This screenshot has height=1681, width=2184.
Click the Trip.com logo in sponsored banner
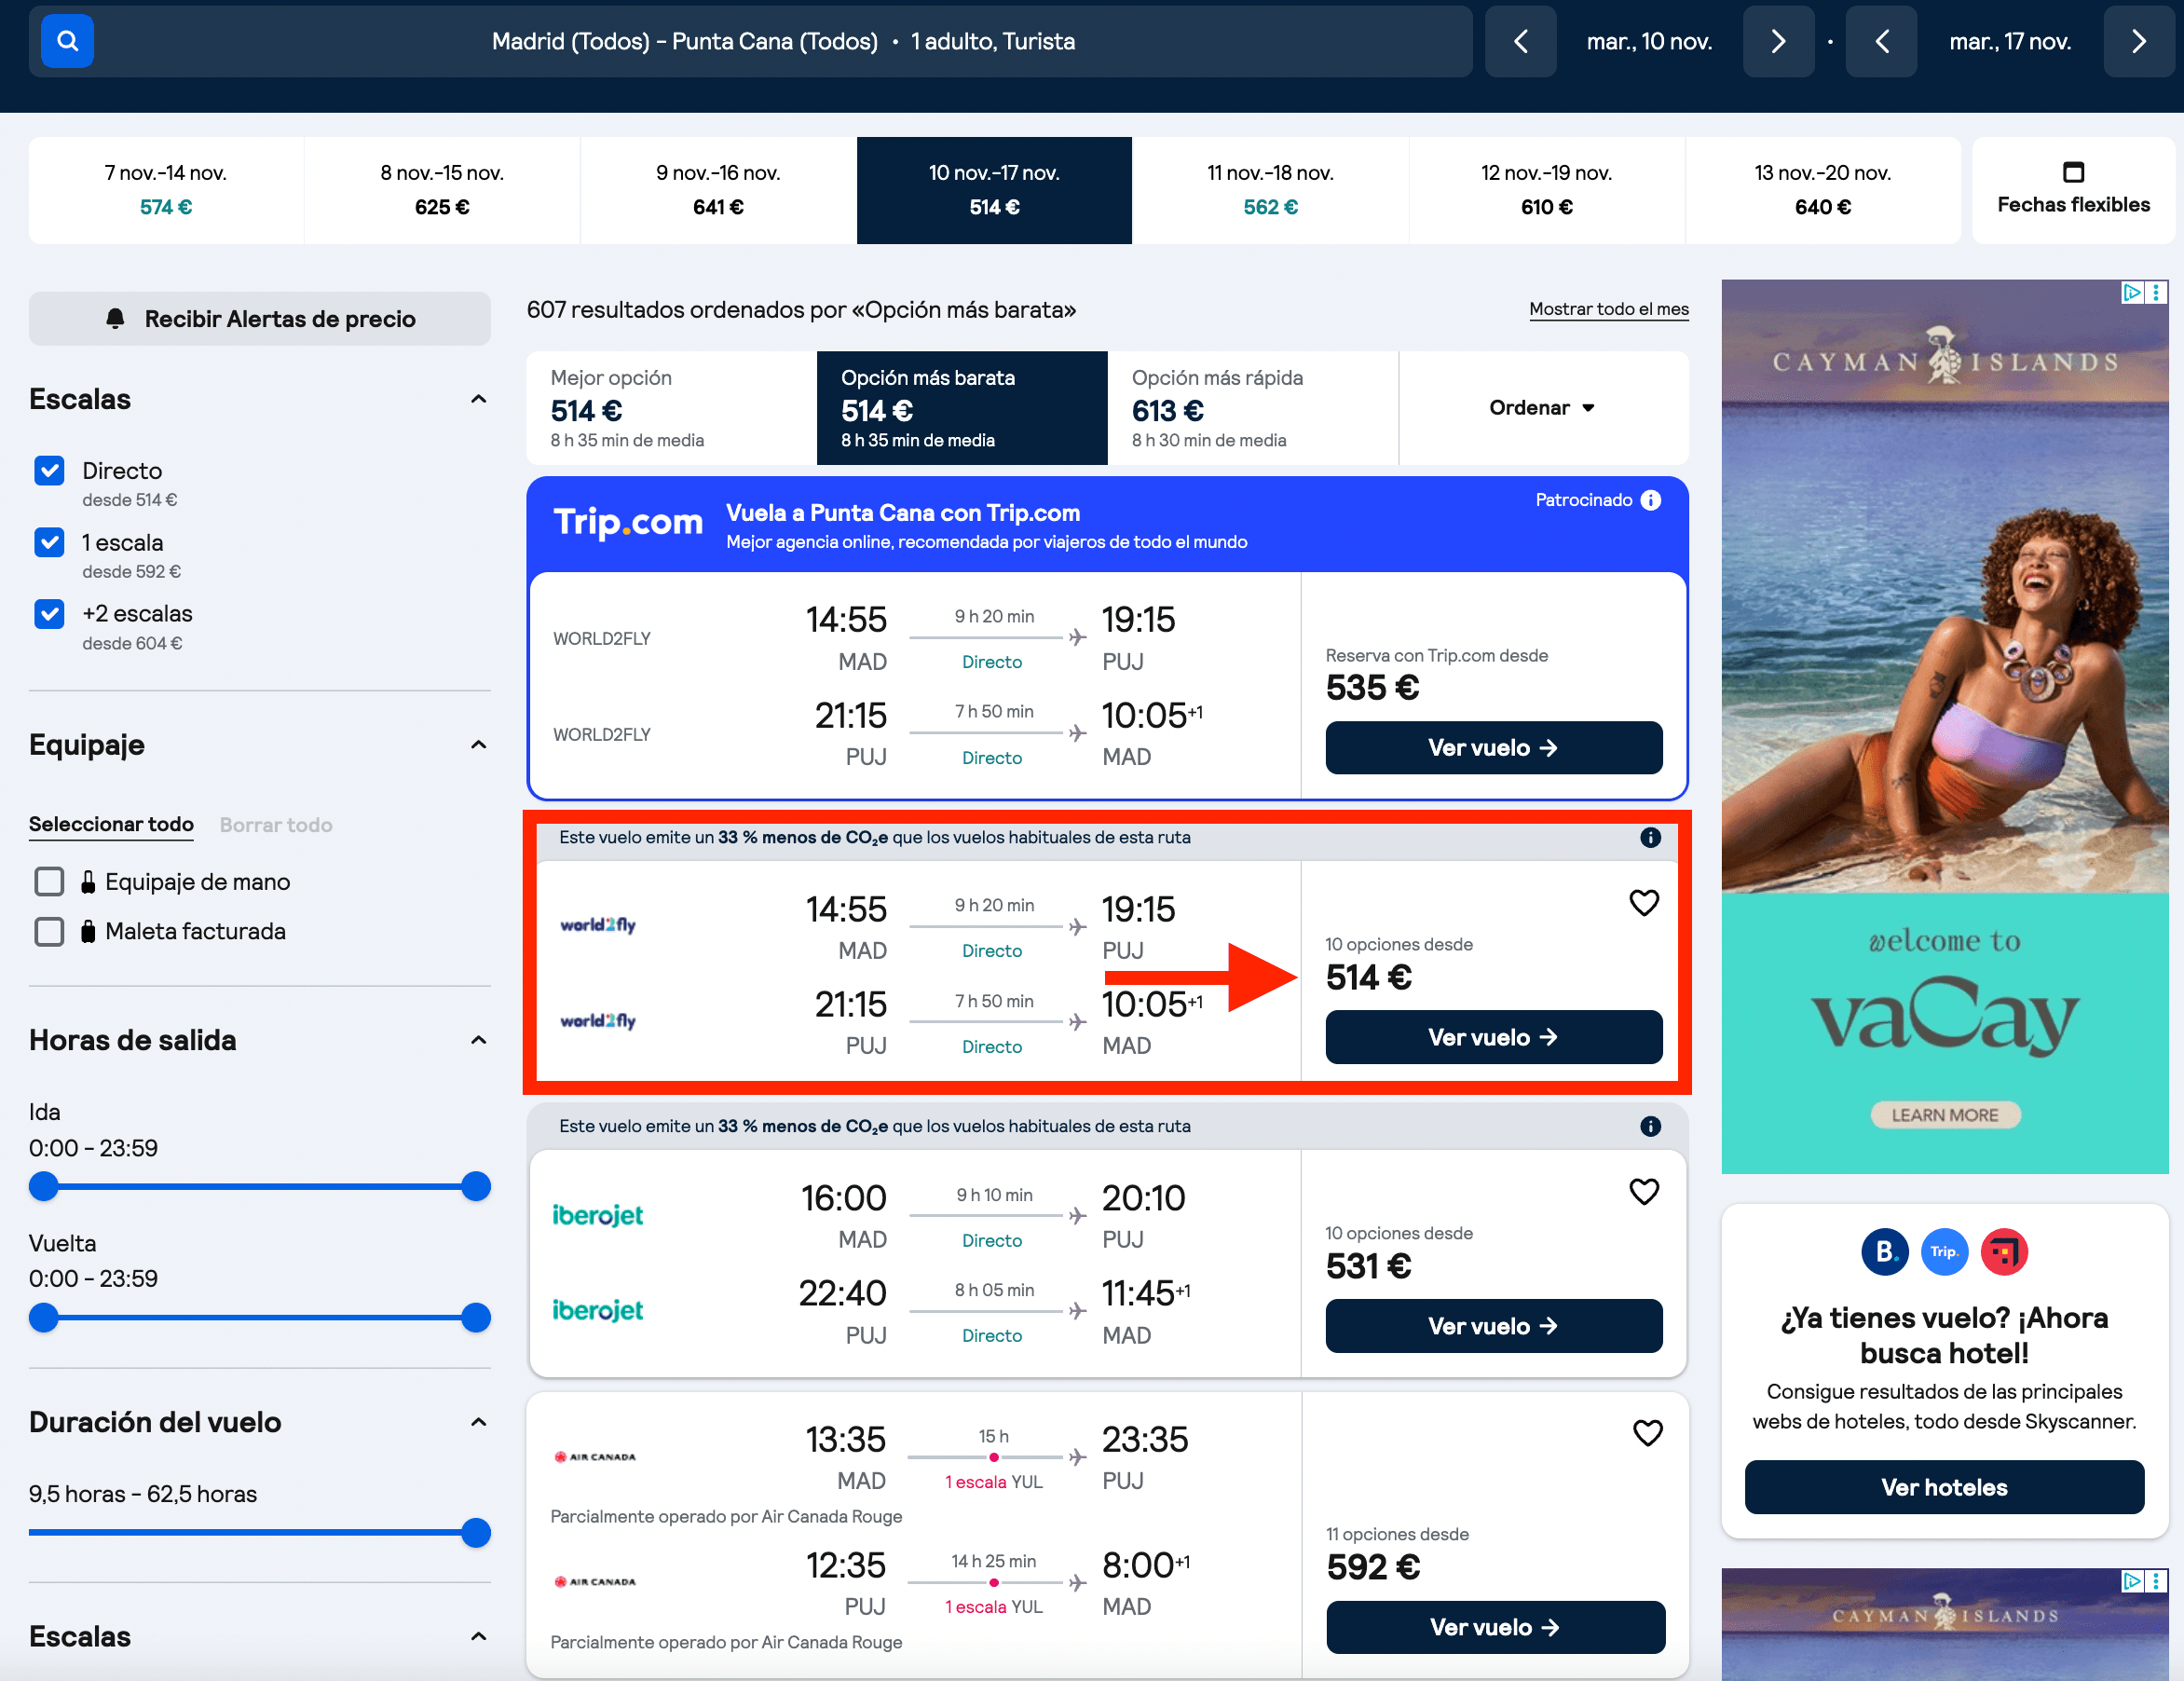(x=628, y=522)
